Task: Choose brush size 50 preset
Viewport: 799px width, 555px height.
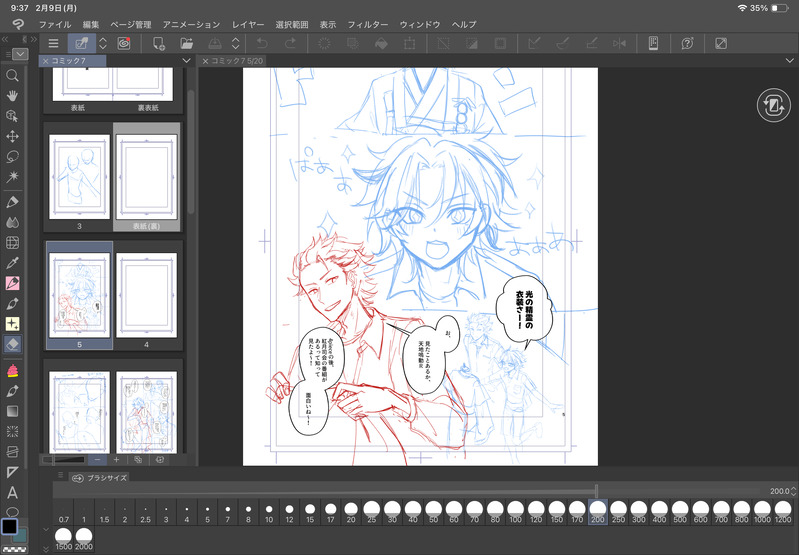Action: pos(433,512)
